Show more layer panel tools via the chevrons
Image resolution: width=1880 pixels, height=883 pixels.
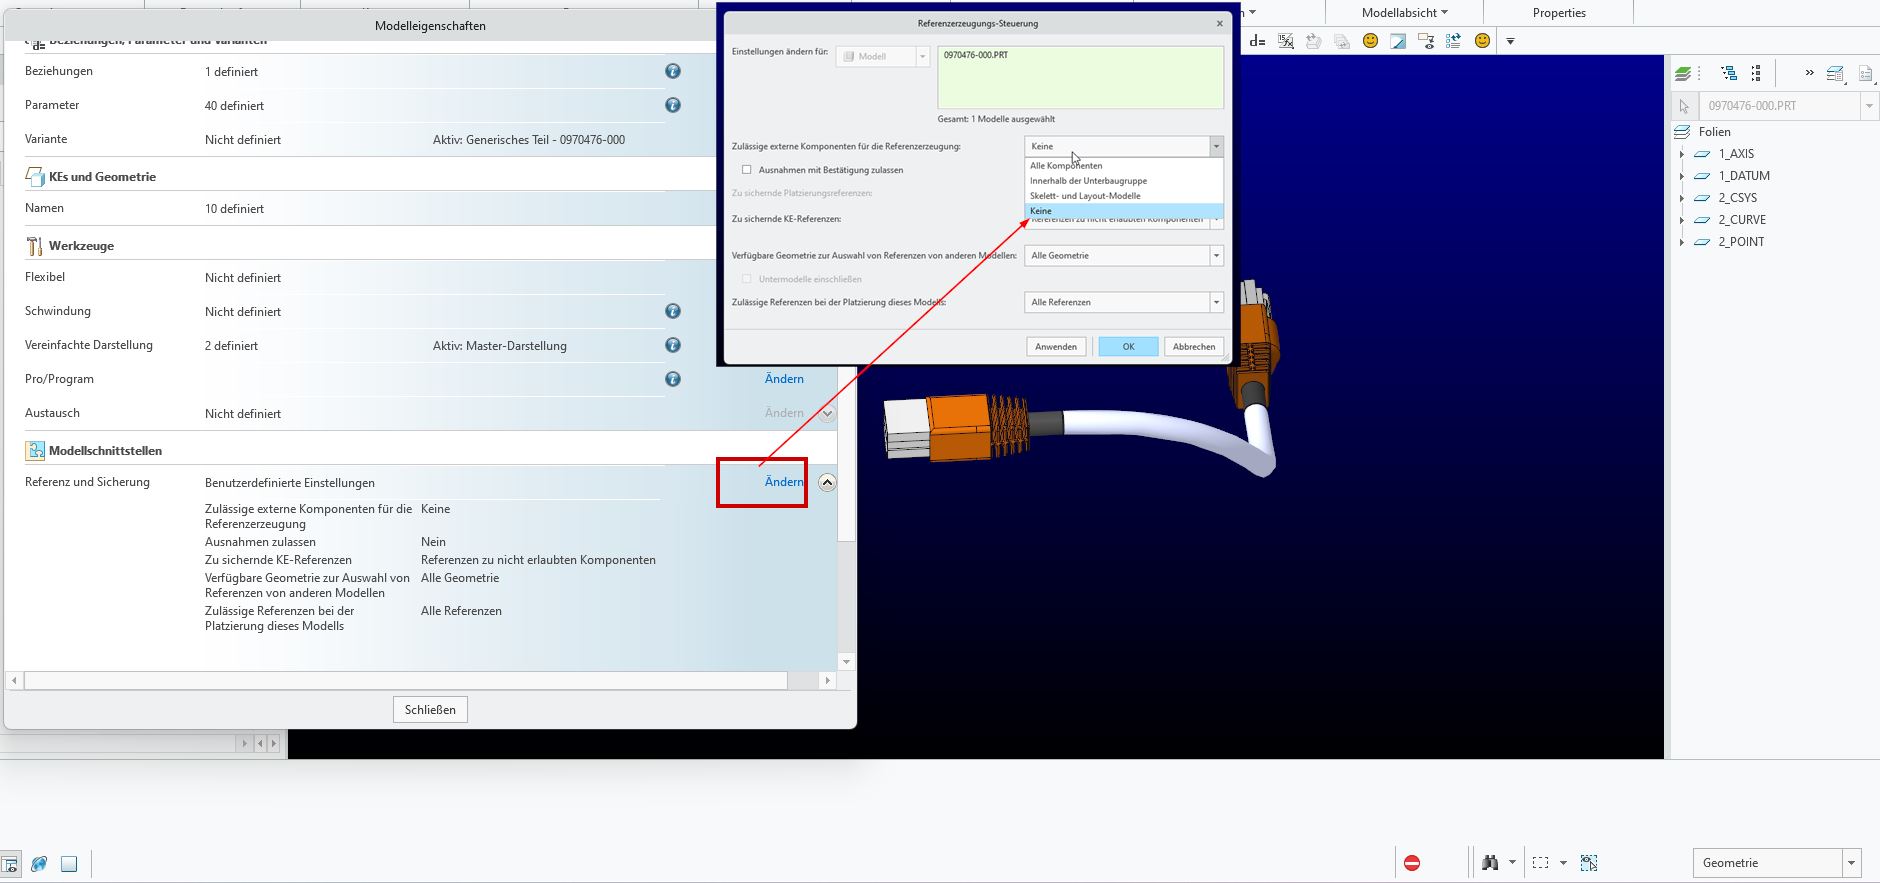click(x=1809, y=73)
